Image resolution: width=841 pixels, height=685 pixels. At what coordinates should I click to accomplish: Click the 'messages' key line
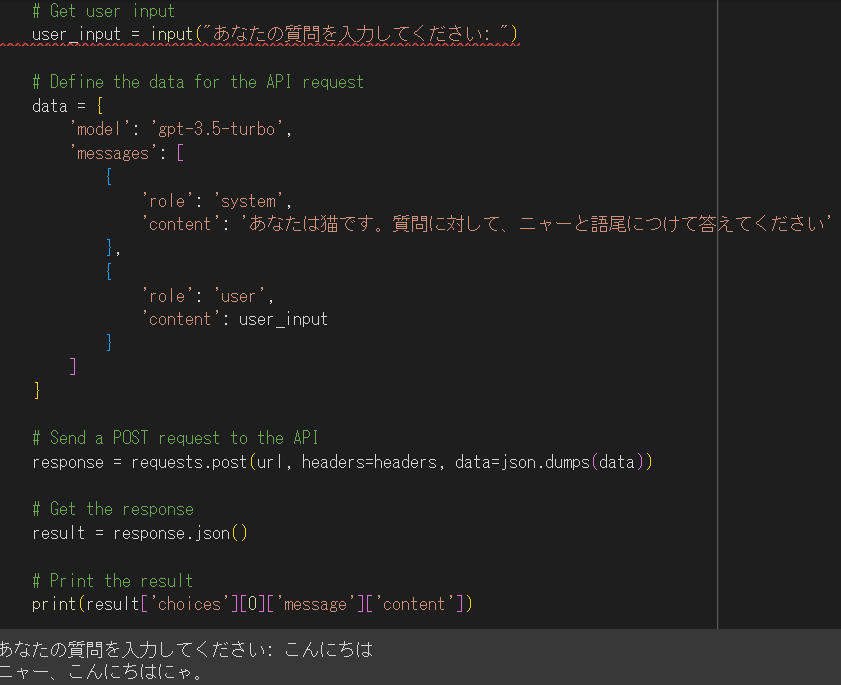(x=127, y=153)
